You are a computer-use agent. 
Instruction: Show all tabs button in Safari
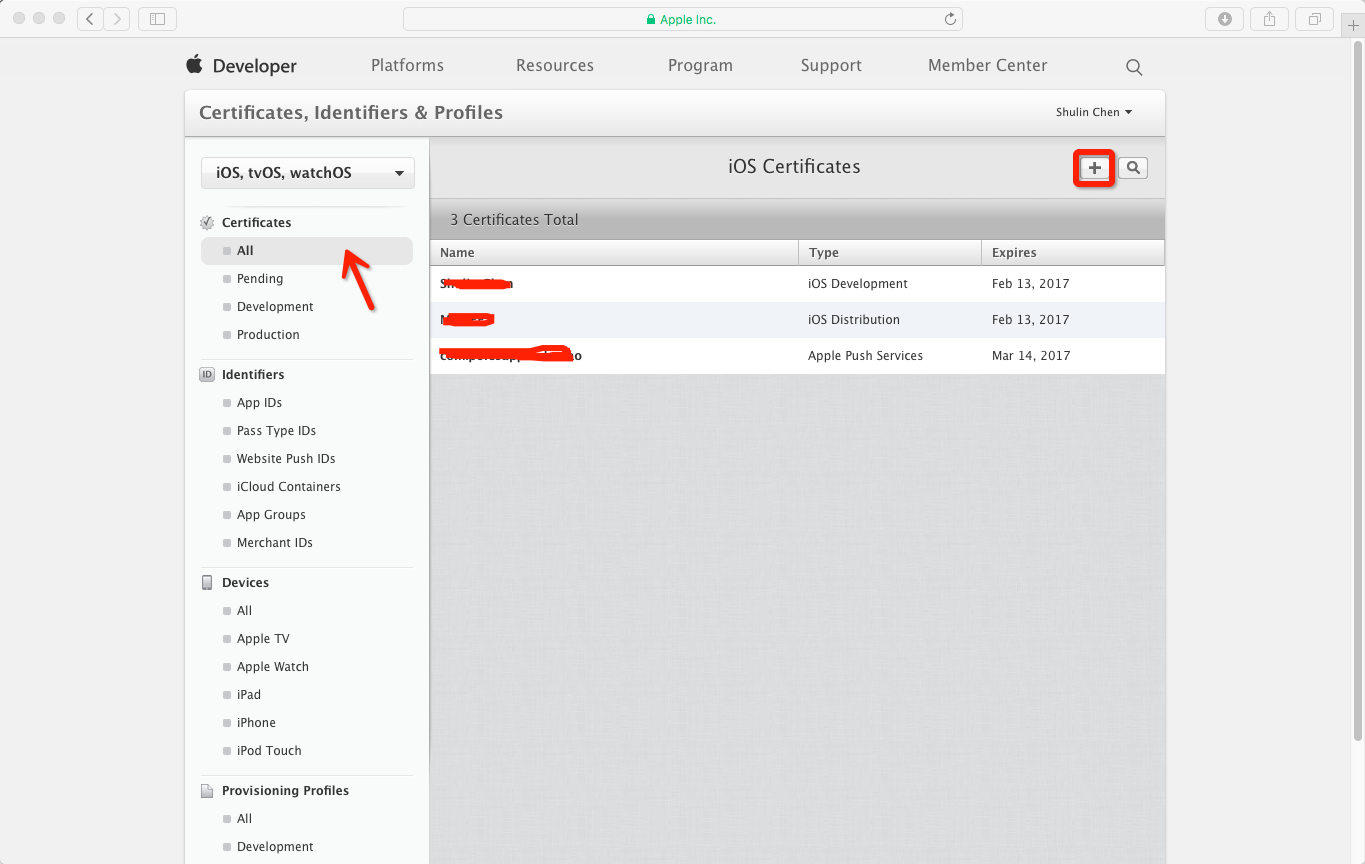pos(1314,18)
